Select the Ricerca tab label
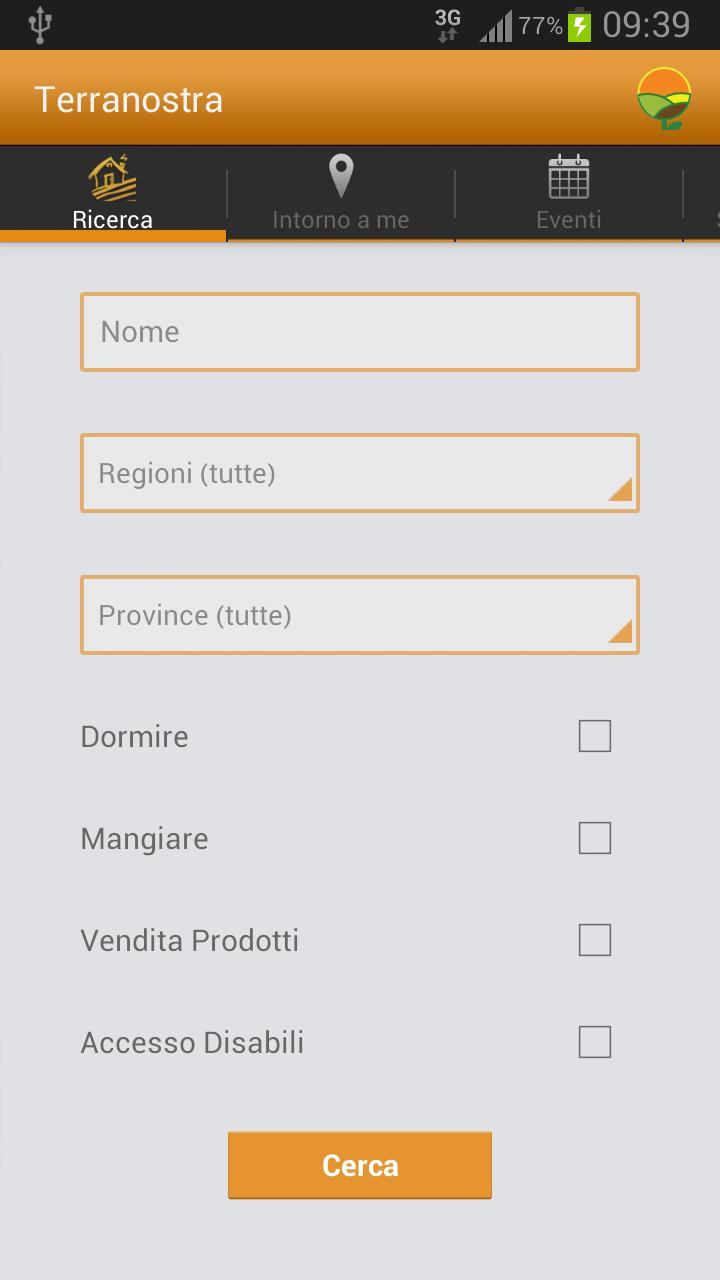This screenshot has width=720, height=1280. pyautogui.click(x=112, y=220)
